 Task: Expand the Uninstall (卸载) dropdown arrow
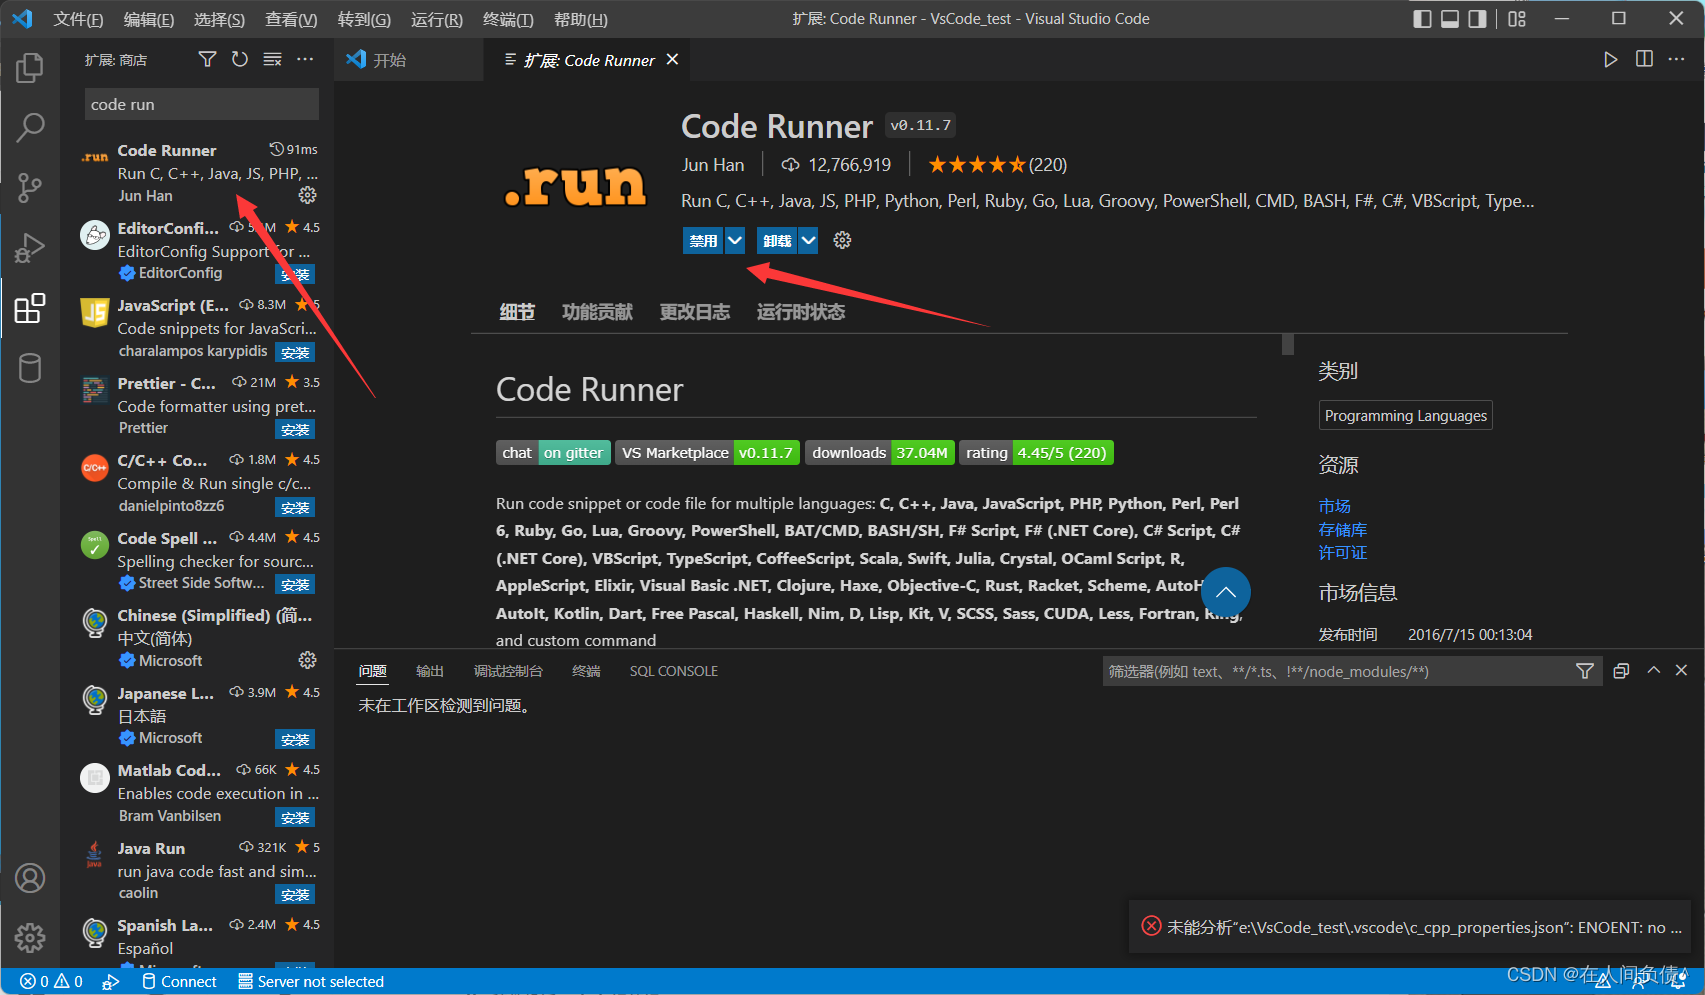click(x=808, y=240)
